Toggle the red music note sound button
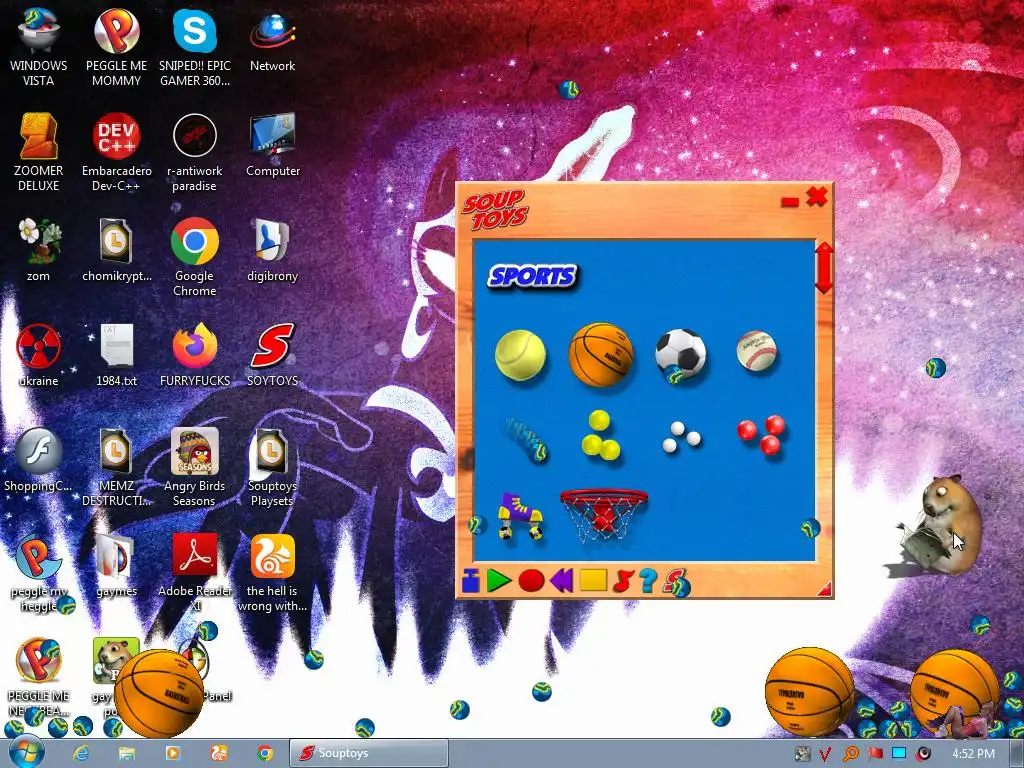1024x768 pixels. coord(623,580)
